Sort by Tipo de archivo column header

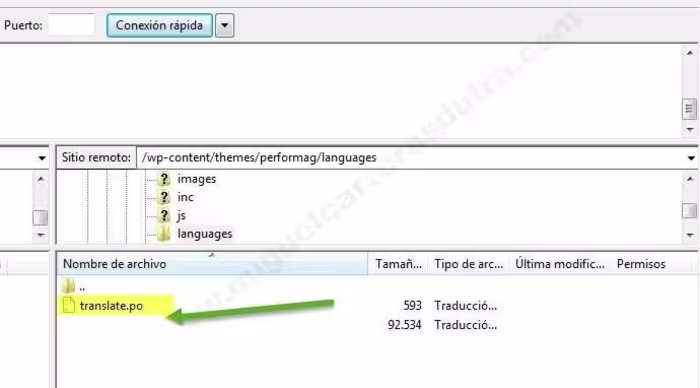469,264
